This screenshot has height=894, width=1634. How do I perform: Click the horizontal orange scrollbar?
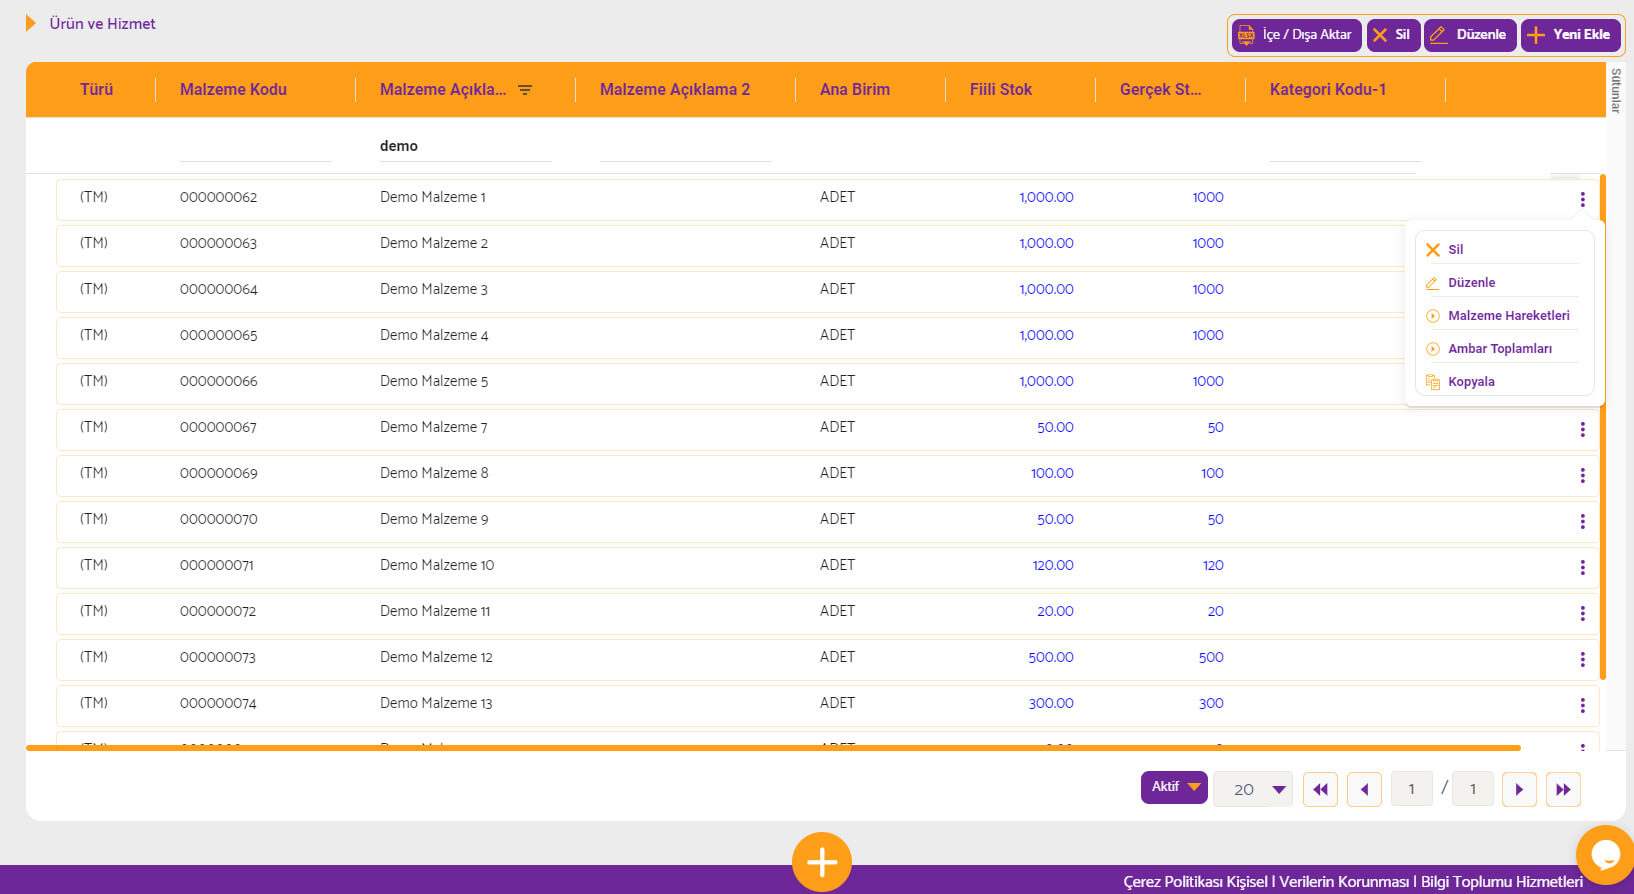(773, 748)
